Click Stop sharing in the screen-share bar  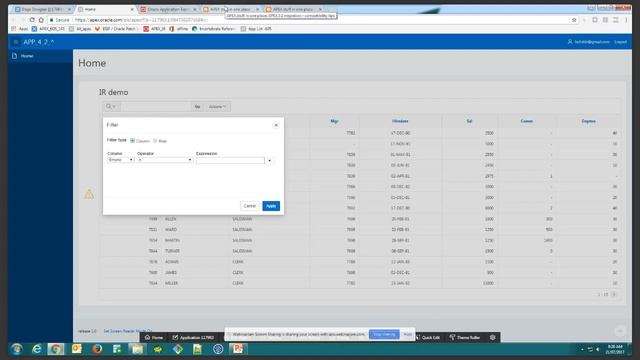pos(384,334)
